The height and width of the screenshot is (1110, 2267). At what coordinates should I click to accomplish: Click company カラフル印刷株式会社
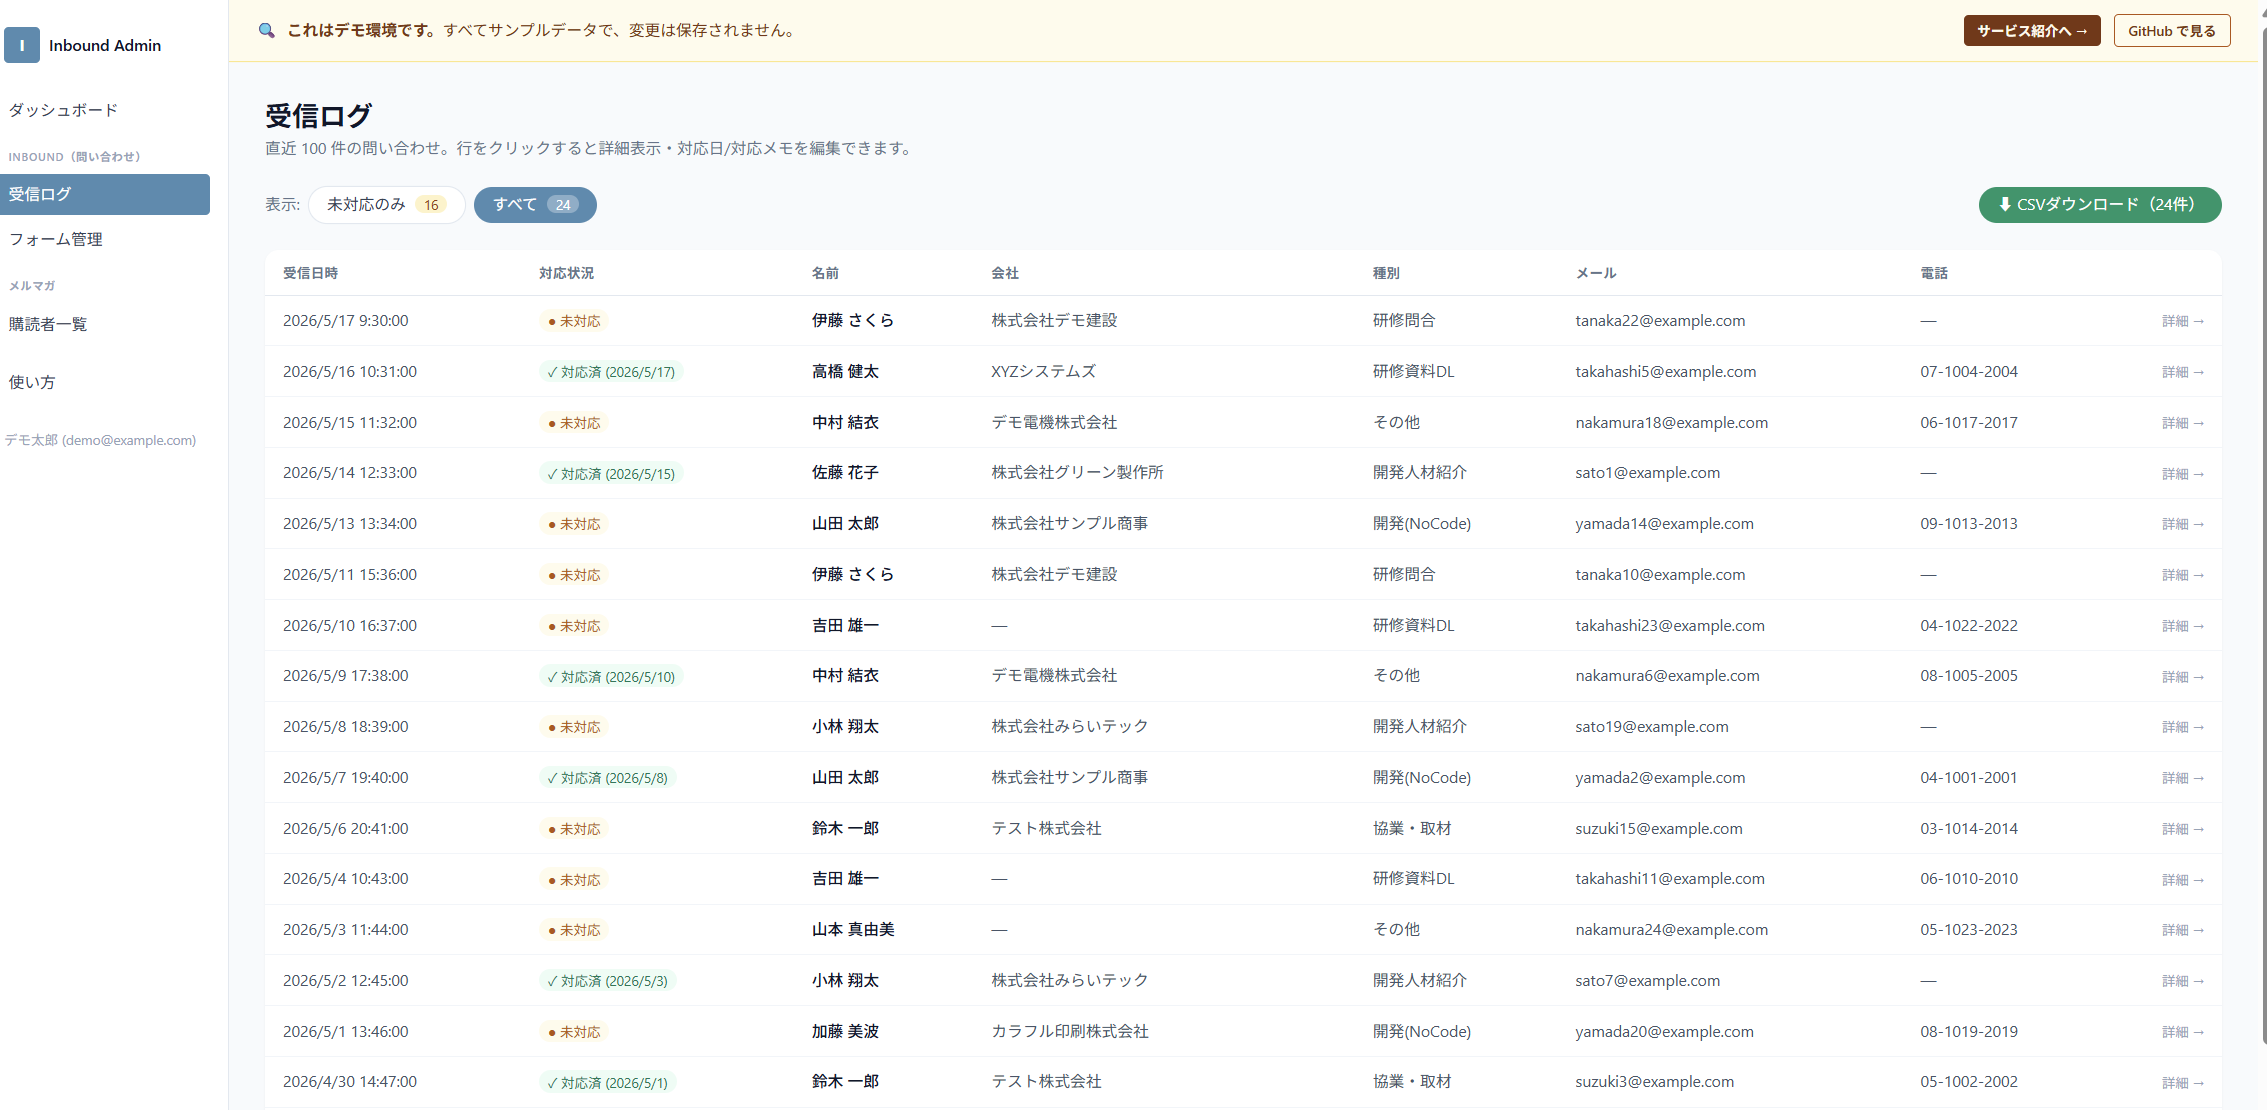(x=1070, y=1032)
